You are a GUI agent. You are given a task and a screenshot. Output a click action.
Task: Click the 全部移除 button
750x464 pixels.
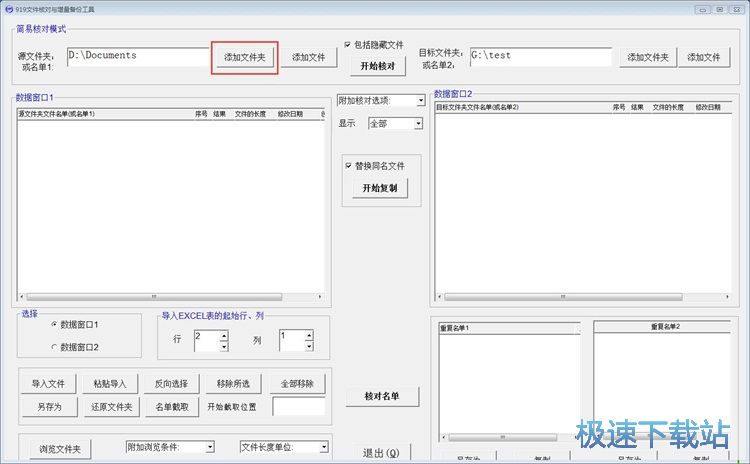297,384
